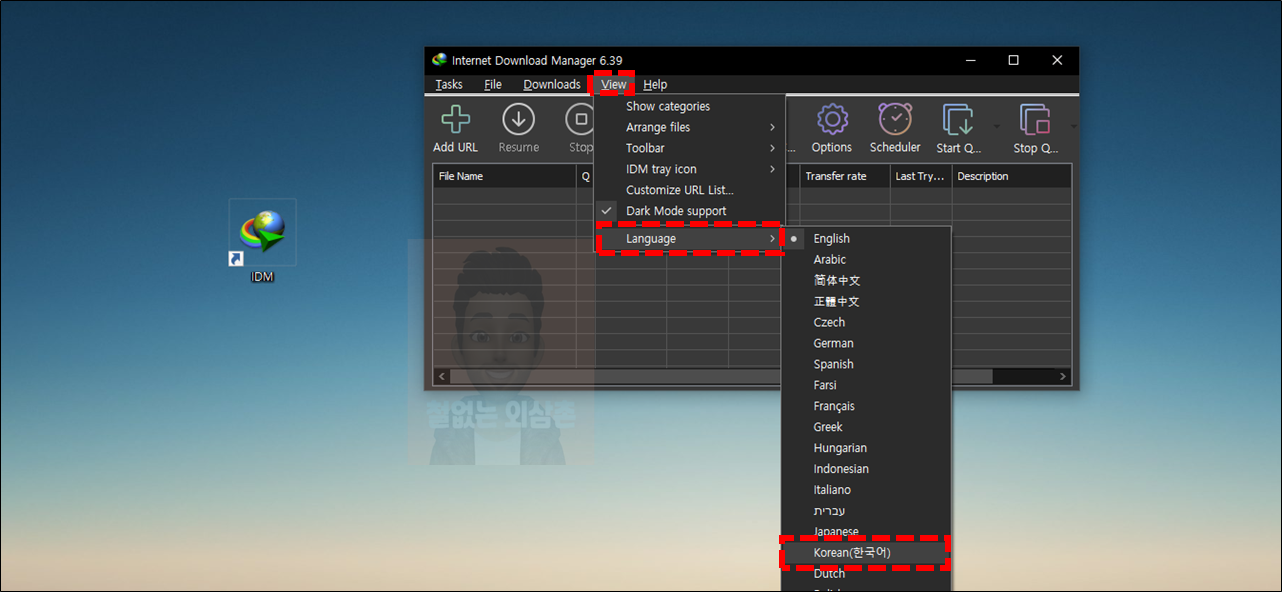Select German language option
The image size is (1282, 592).
pos(866,343)
